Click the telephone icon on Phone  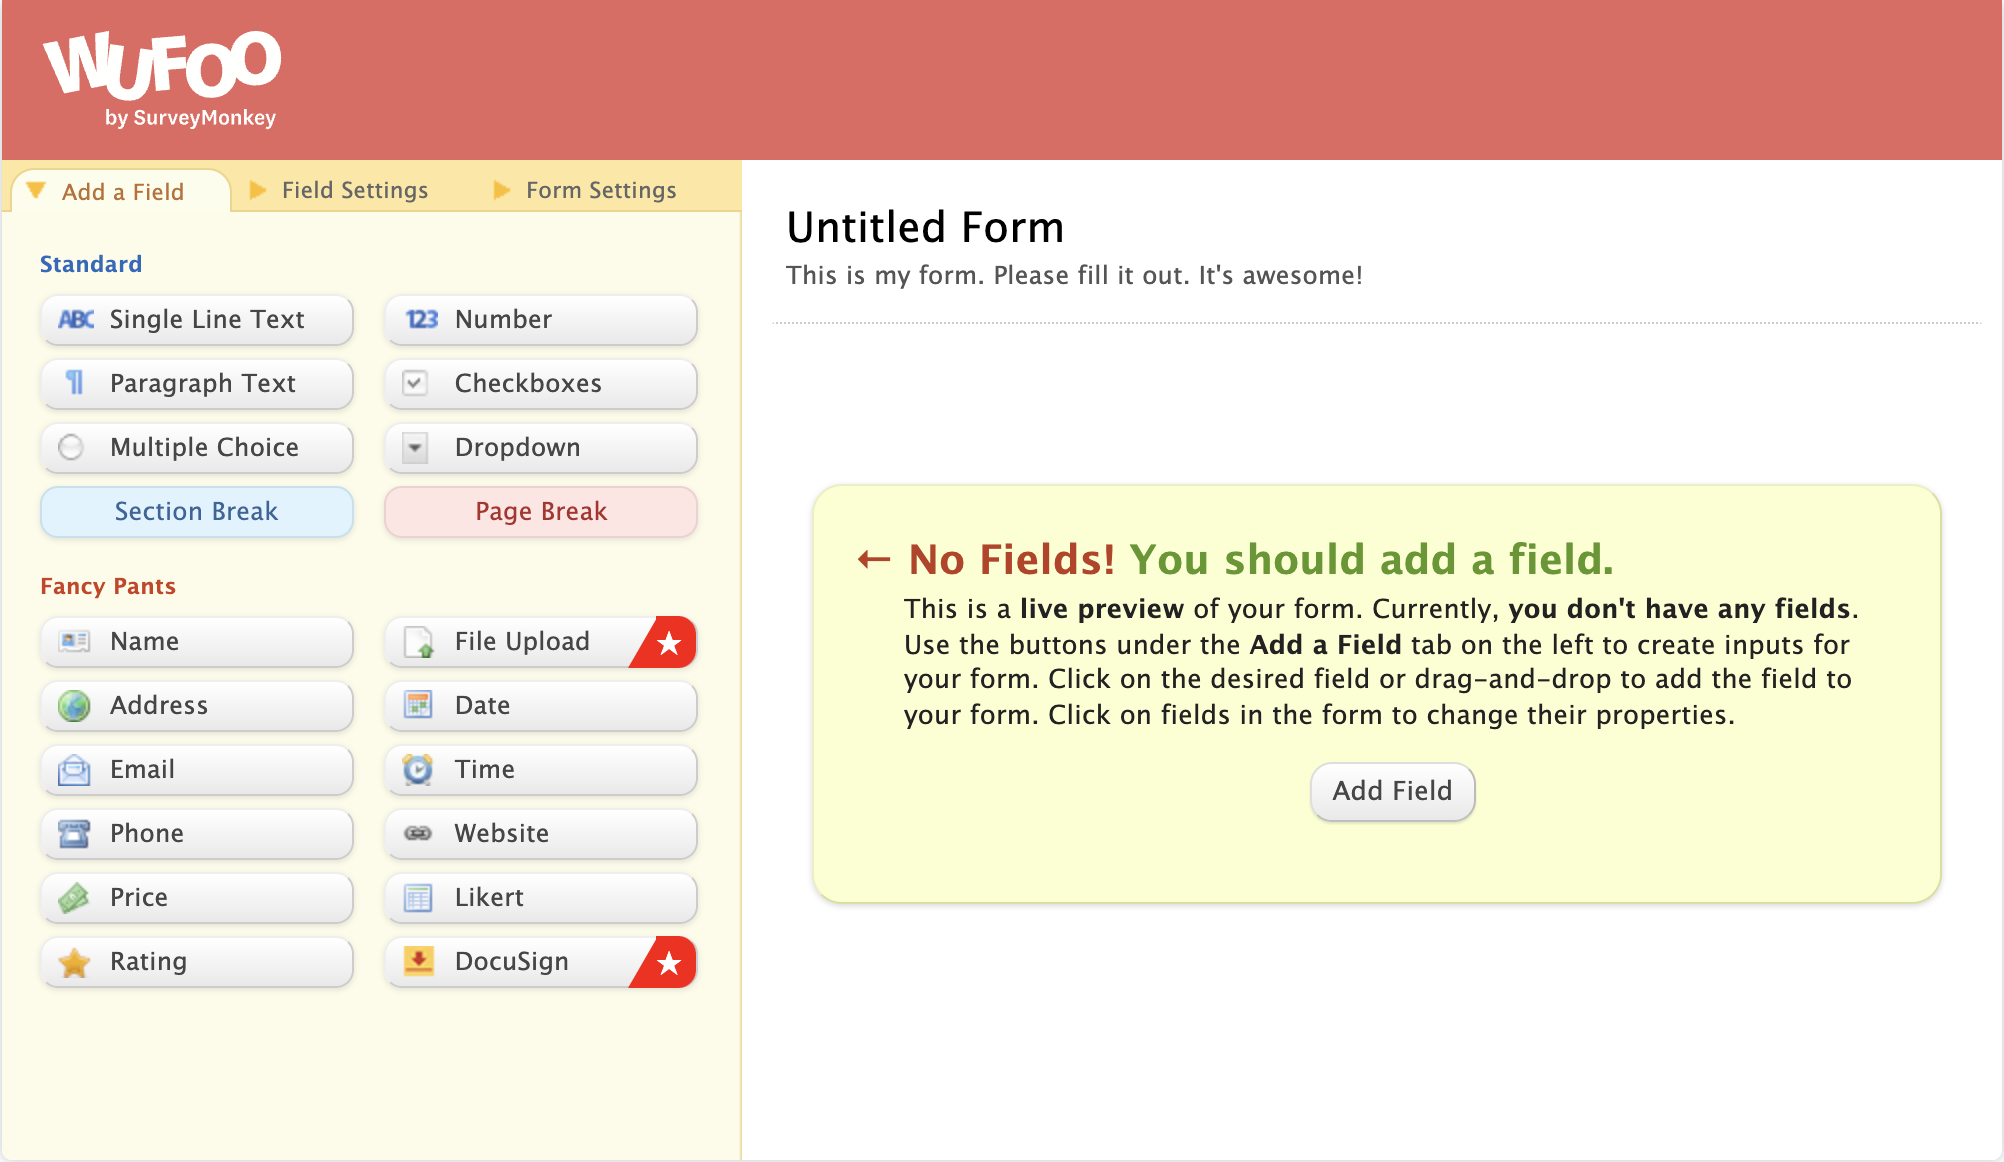tap(74, 833)
